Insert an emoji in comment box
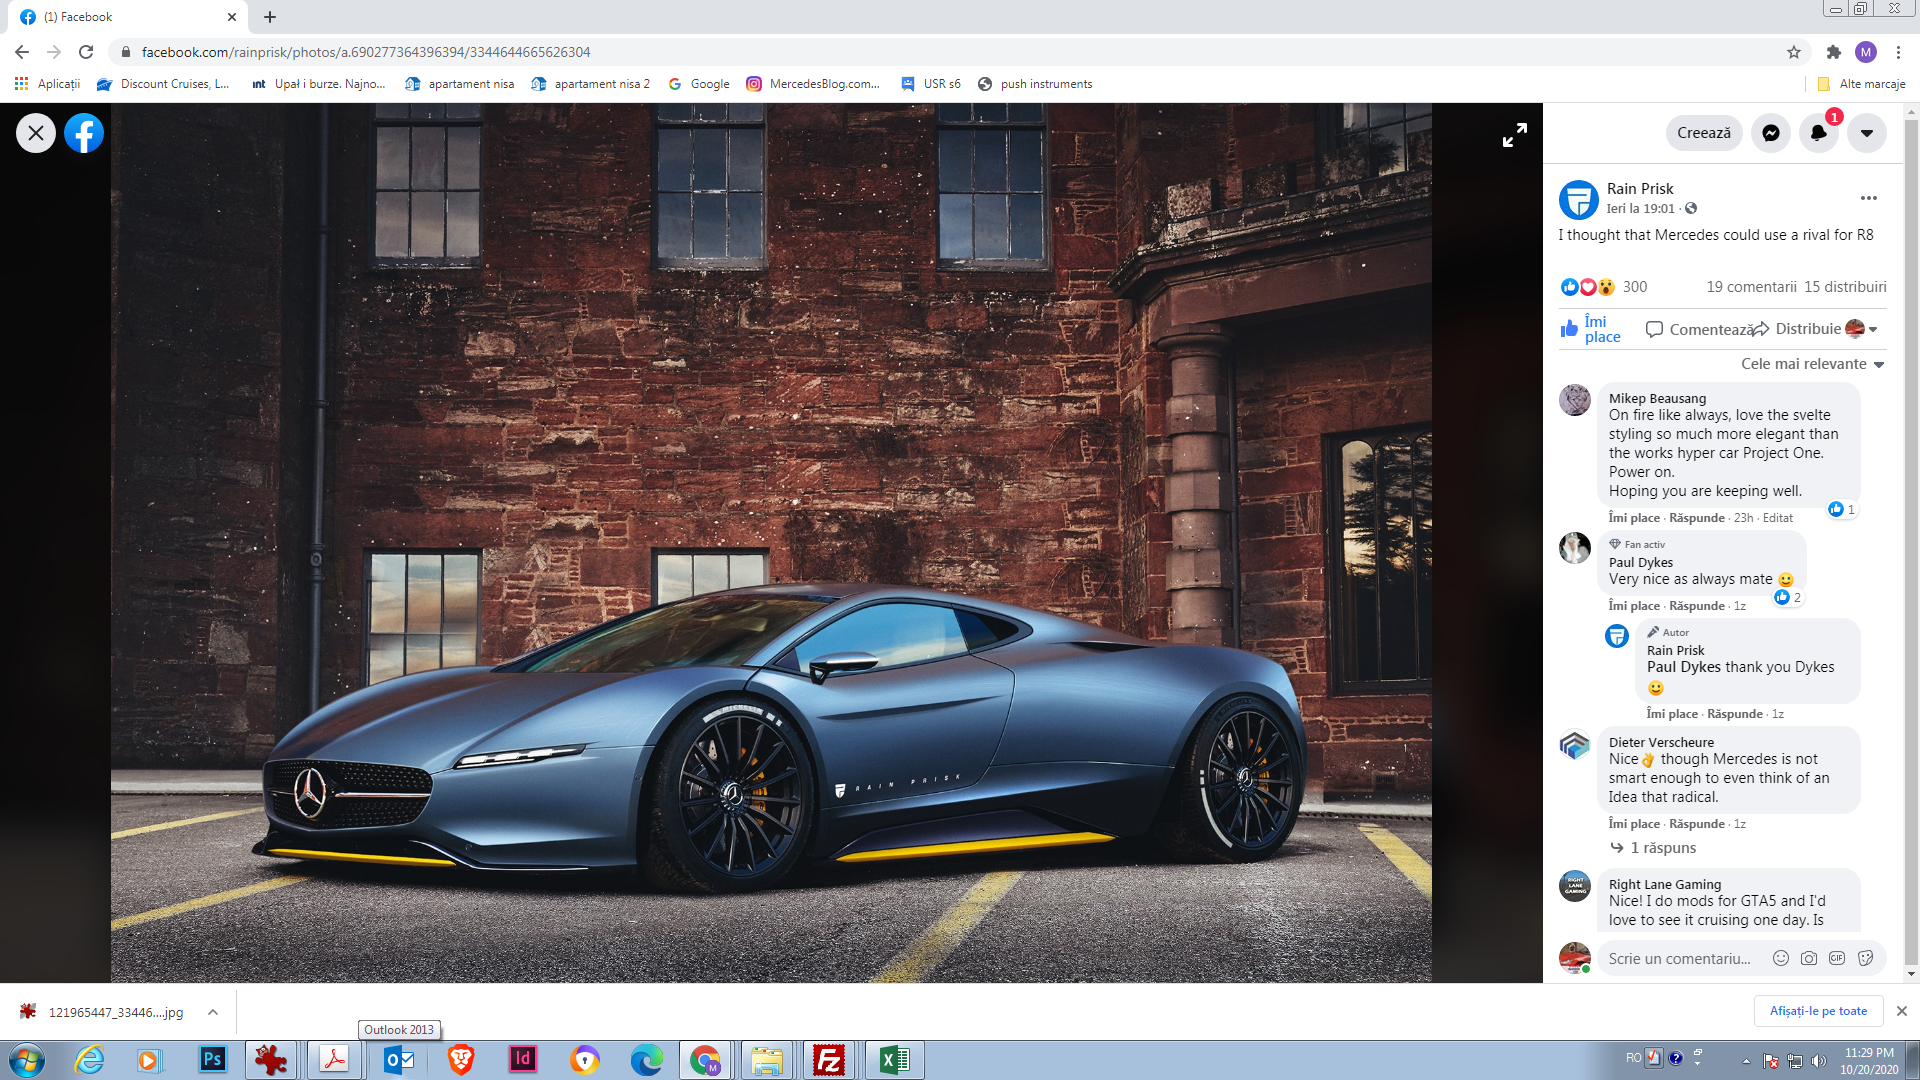Screen dimensions: 1920x1080 click(1781, 958)
